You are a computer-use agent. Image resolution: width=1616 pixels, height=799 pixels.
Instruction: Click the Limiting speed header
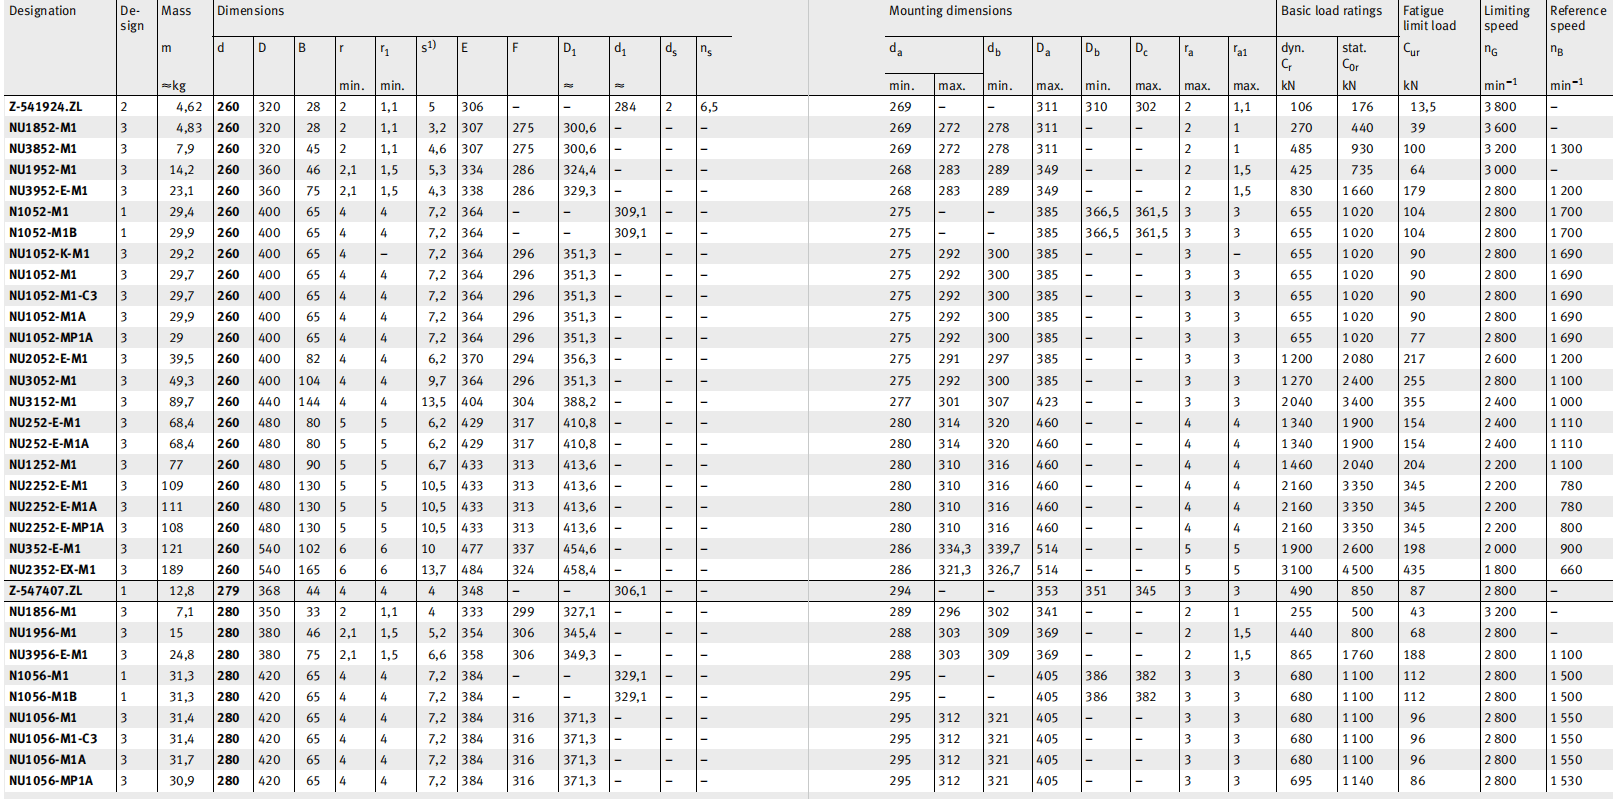click(1507, 18)
